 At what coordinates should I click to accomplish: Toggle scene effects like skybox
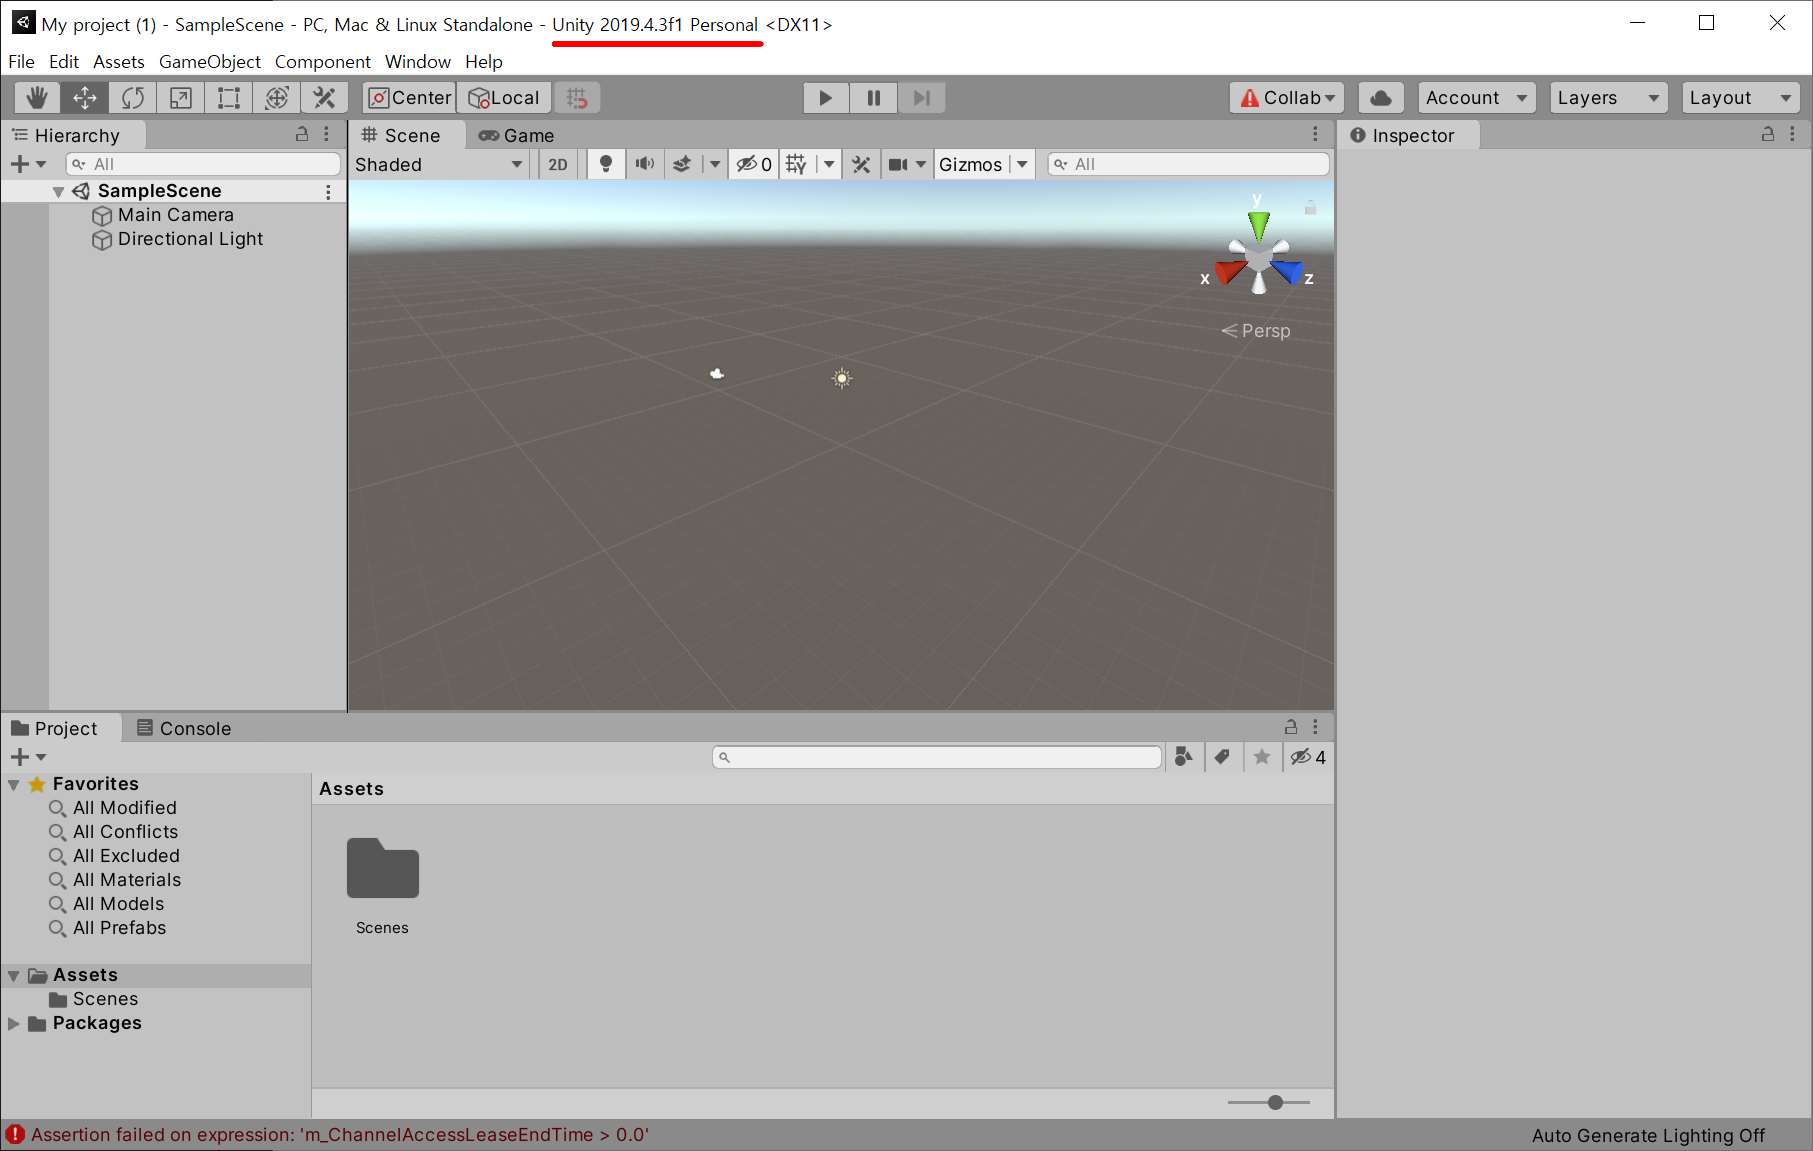point(682,164)
